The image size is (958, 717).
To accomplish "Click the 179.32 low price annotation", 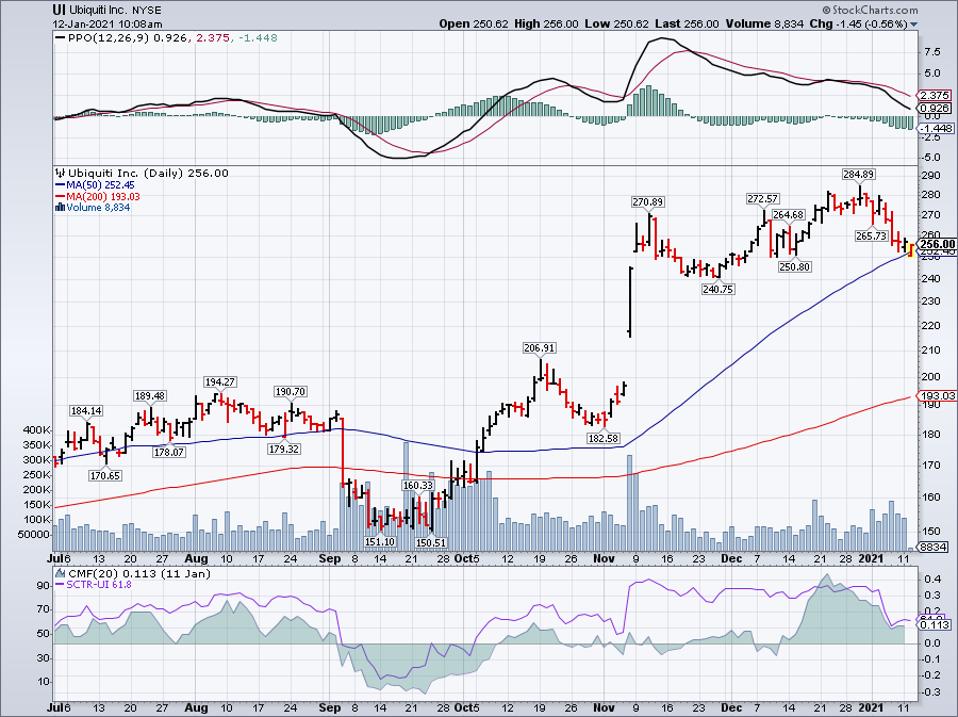I will [x=284, y=449].
